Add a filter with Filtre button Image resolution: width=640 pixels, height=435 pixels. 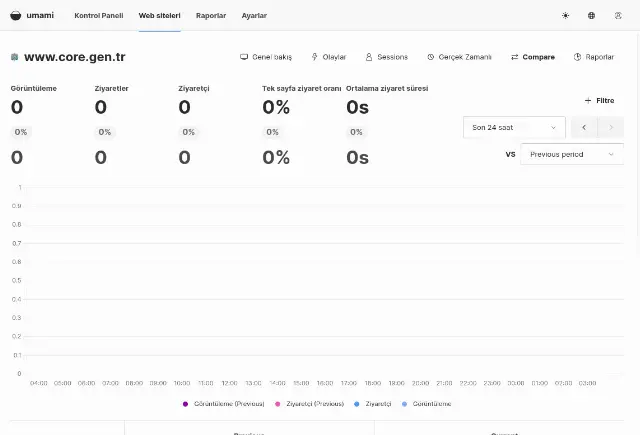click(599, 100)
